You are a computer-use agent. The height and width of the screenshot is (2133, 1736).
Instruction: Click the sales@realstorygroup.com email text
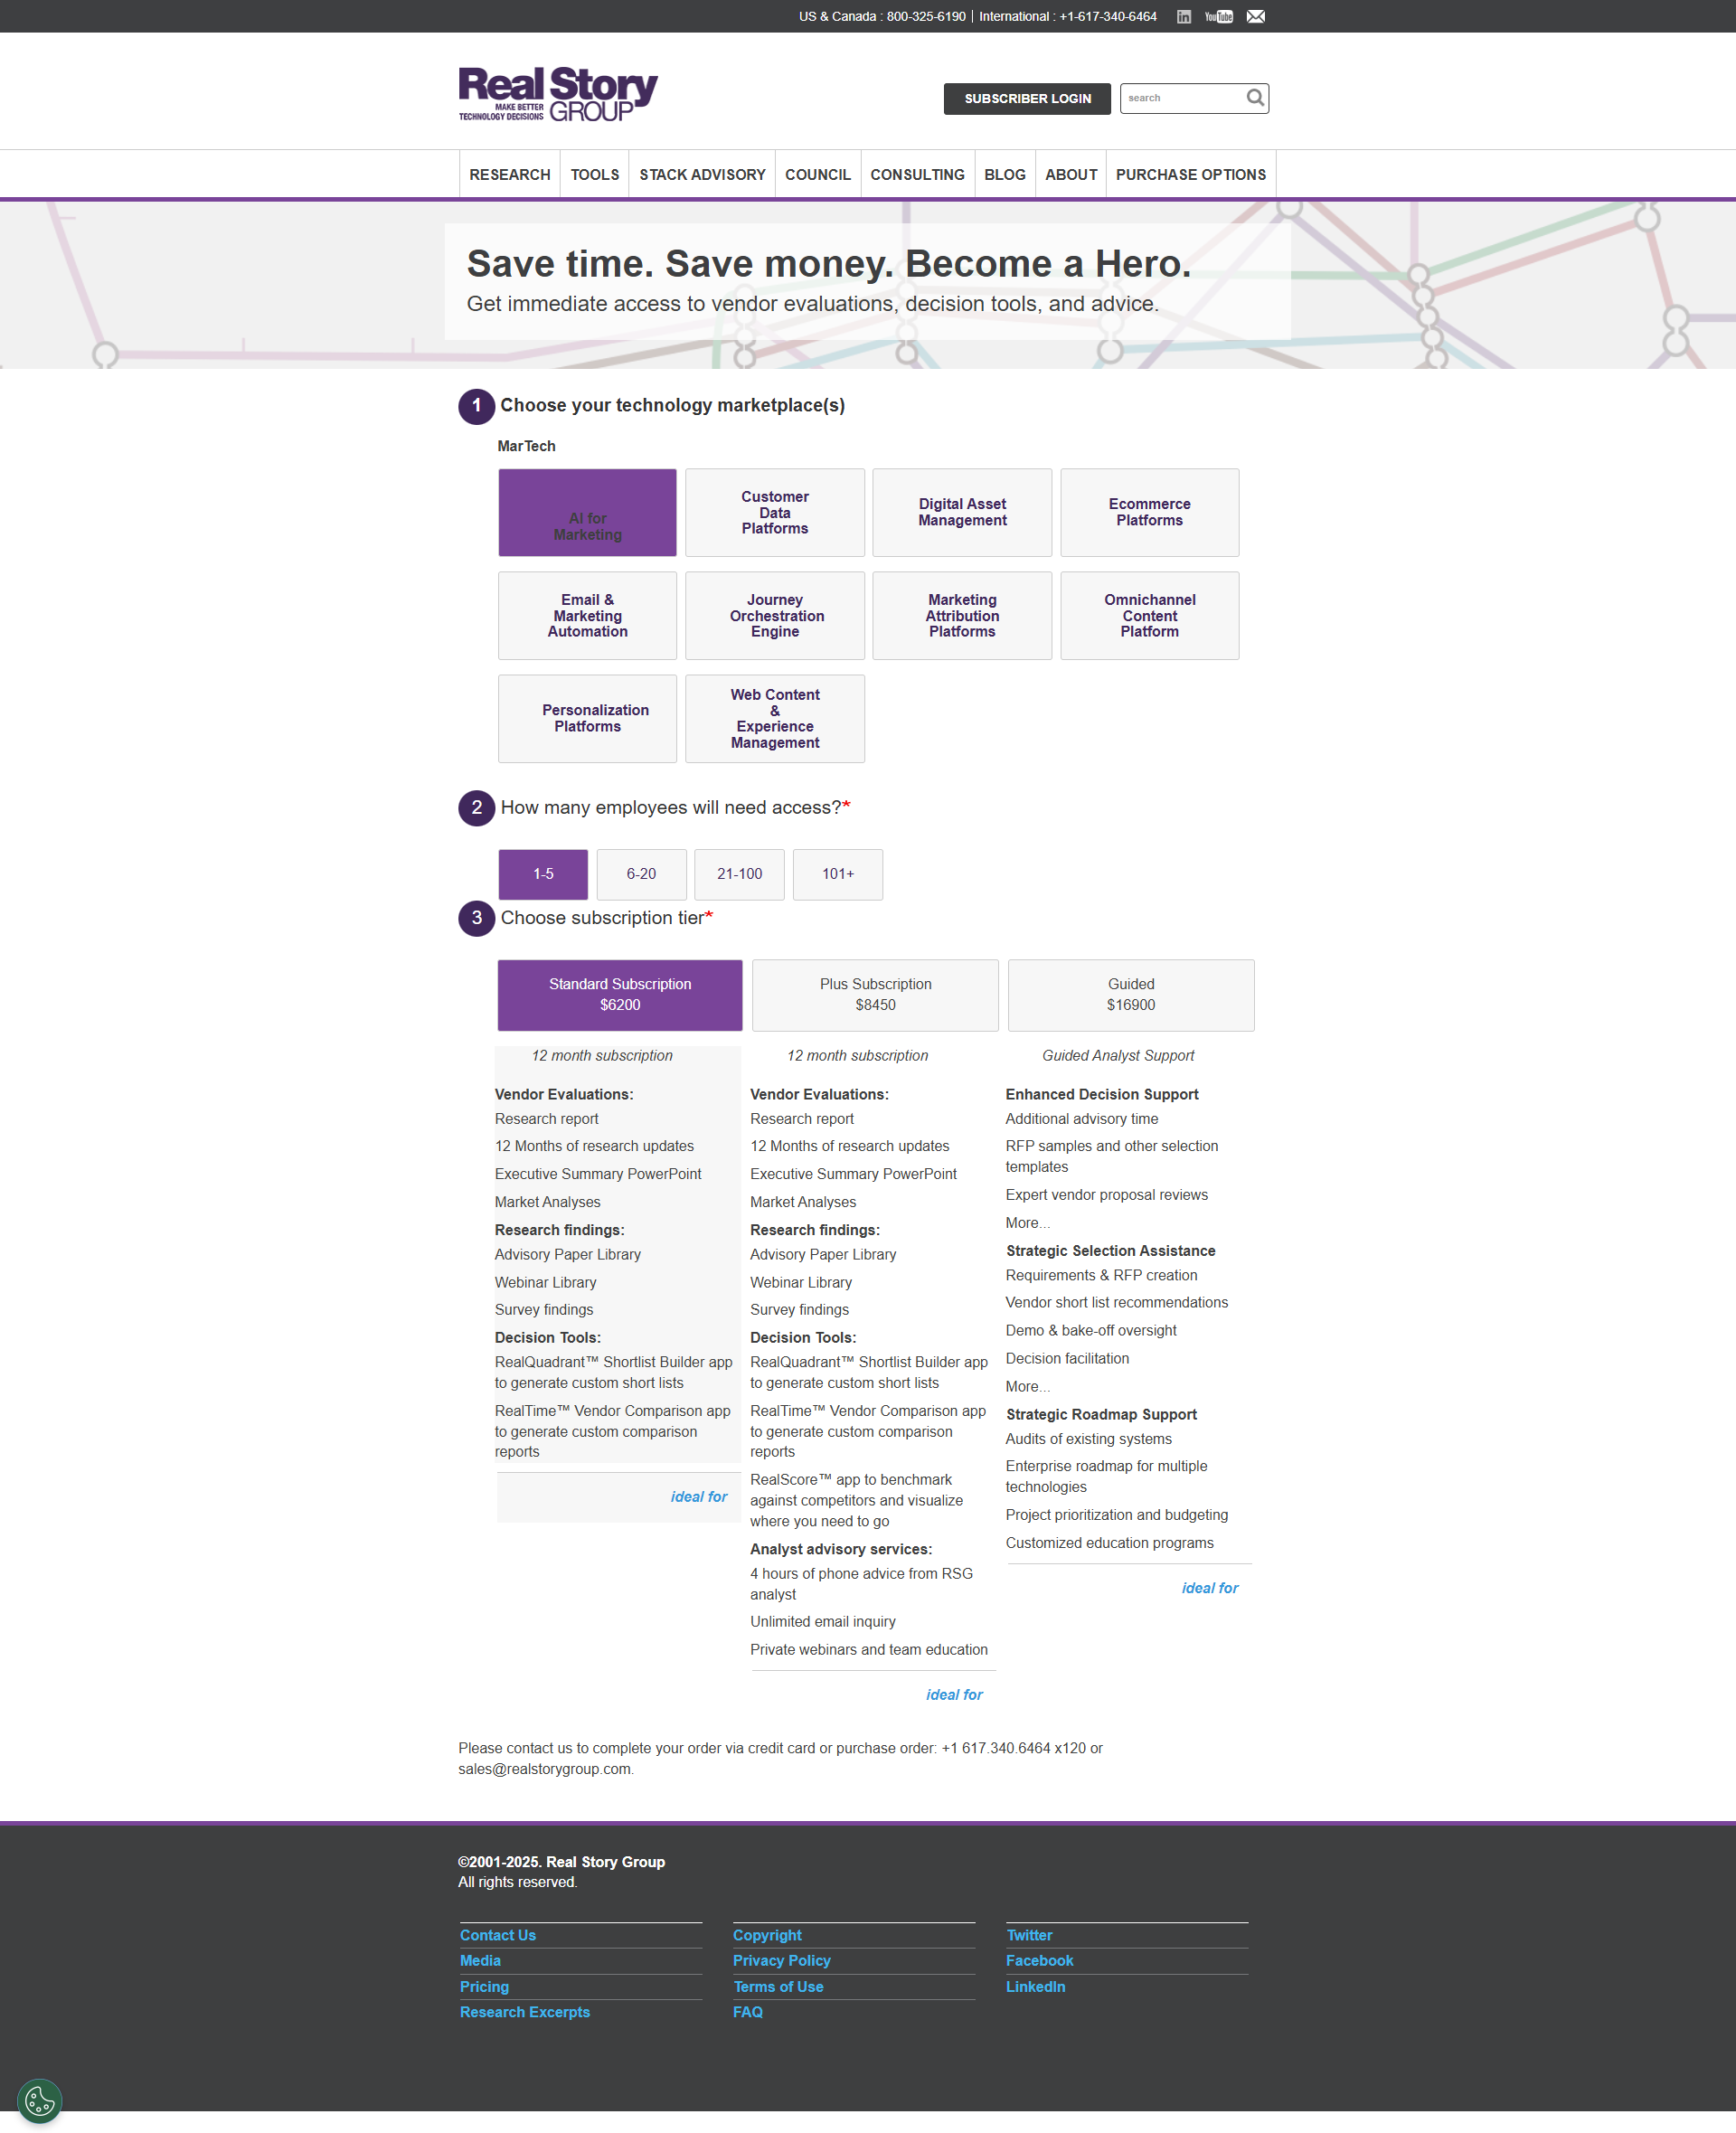pos(544,1770)
